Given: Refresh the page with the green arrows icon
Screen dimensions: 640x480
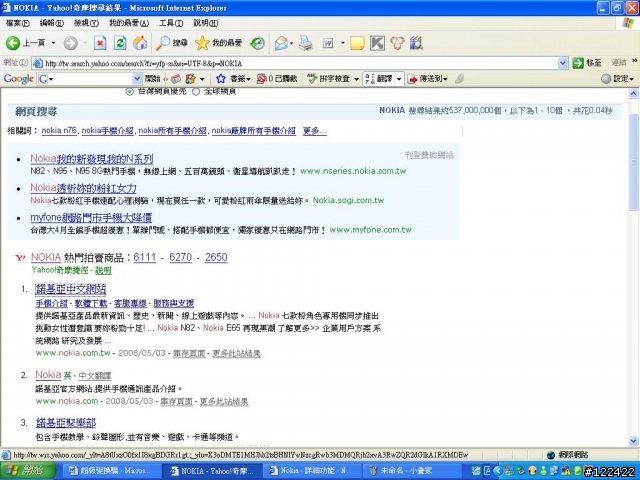Looking at the screenshot, I should click(120, 43).
